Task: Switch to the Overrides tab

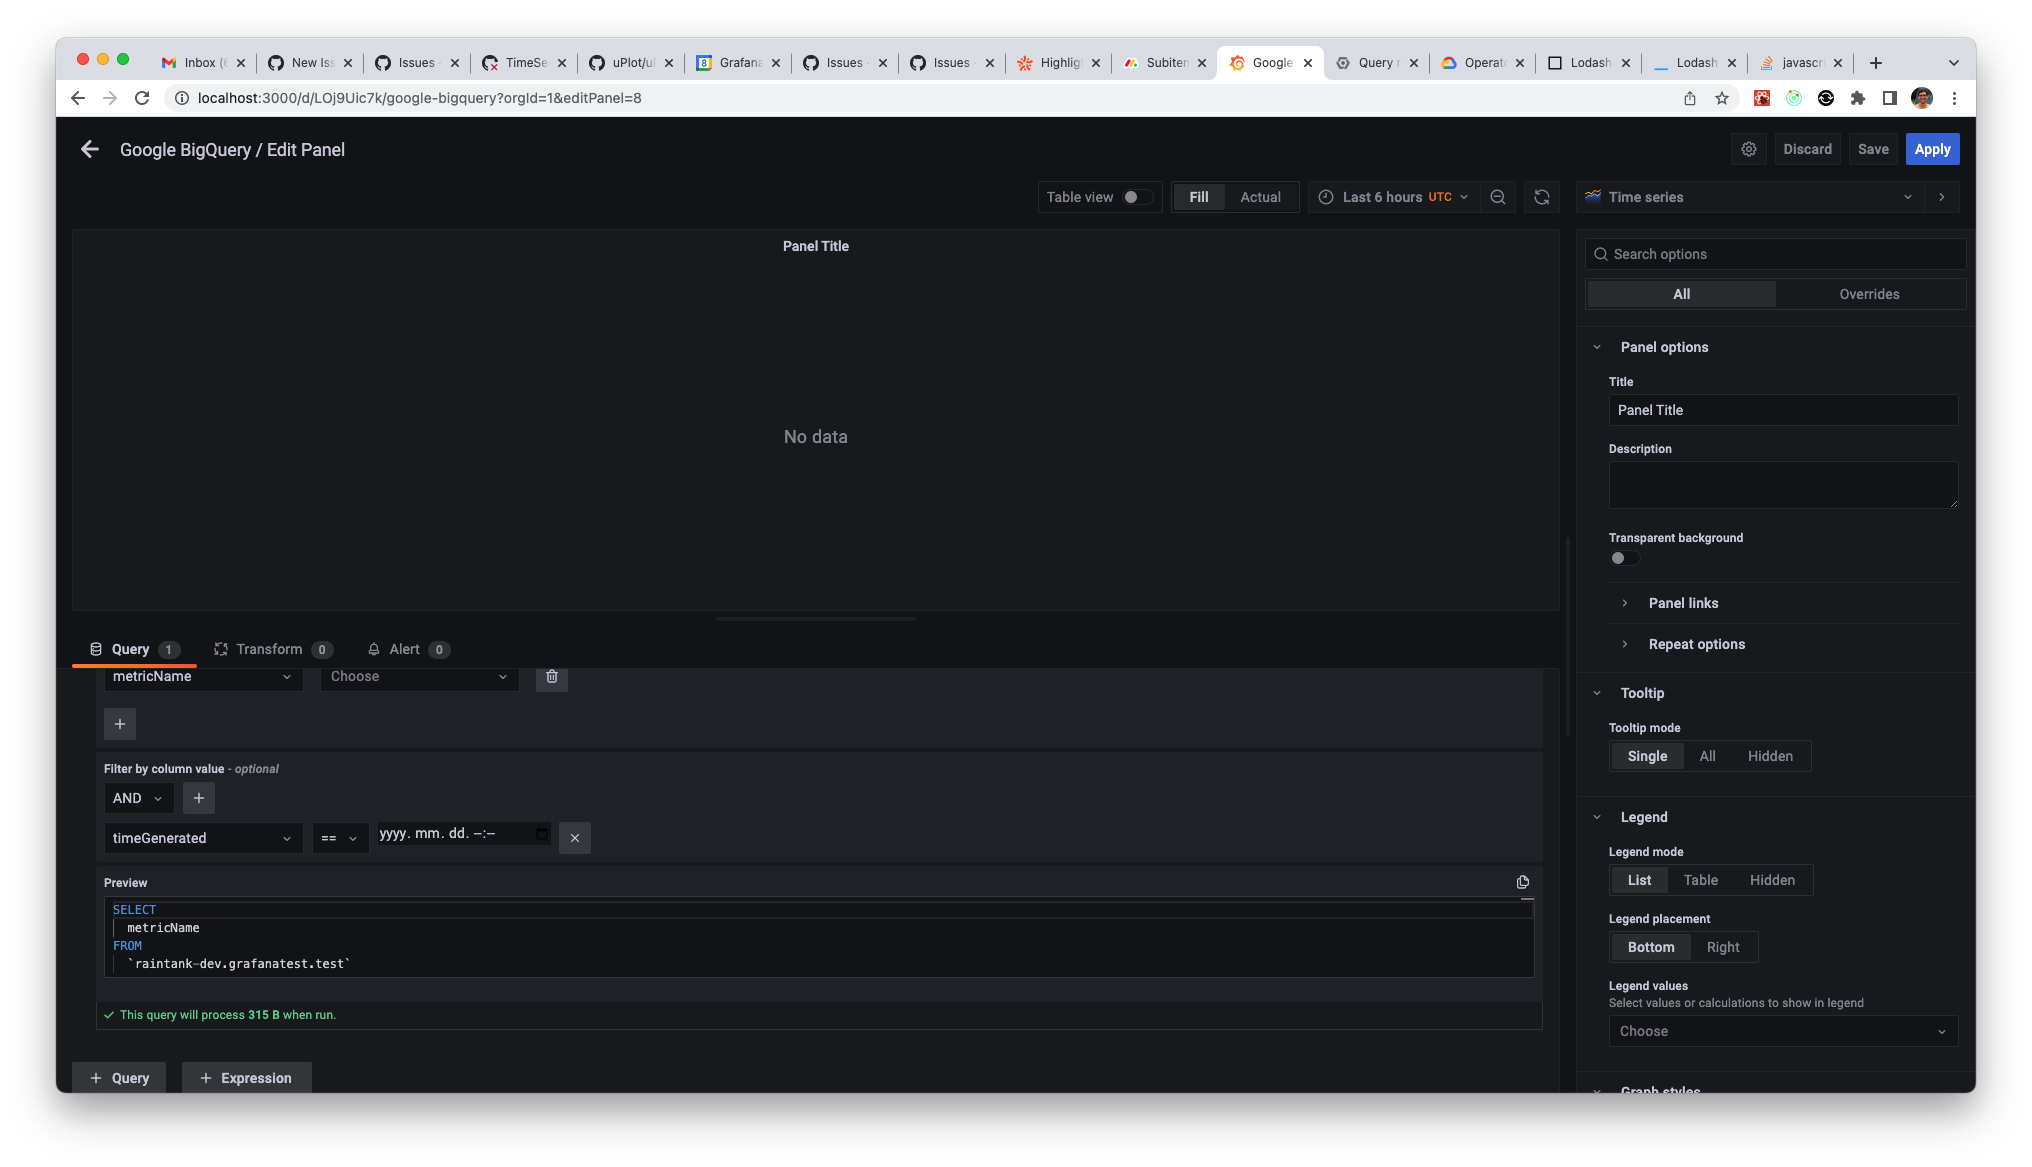Action: coord(1868,293)
